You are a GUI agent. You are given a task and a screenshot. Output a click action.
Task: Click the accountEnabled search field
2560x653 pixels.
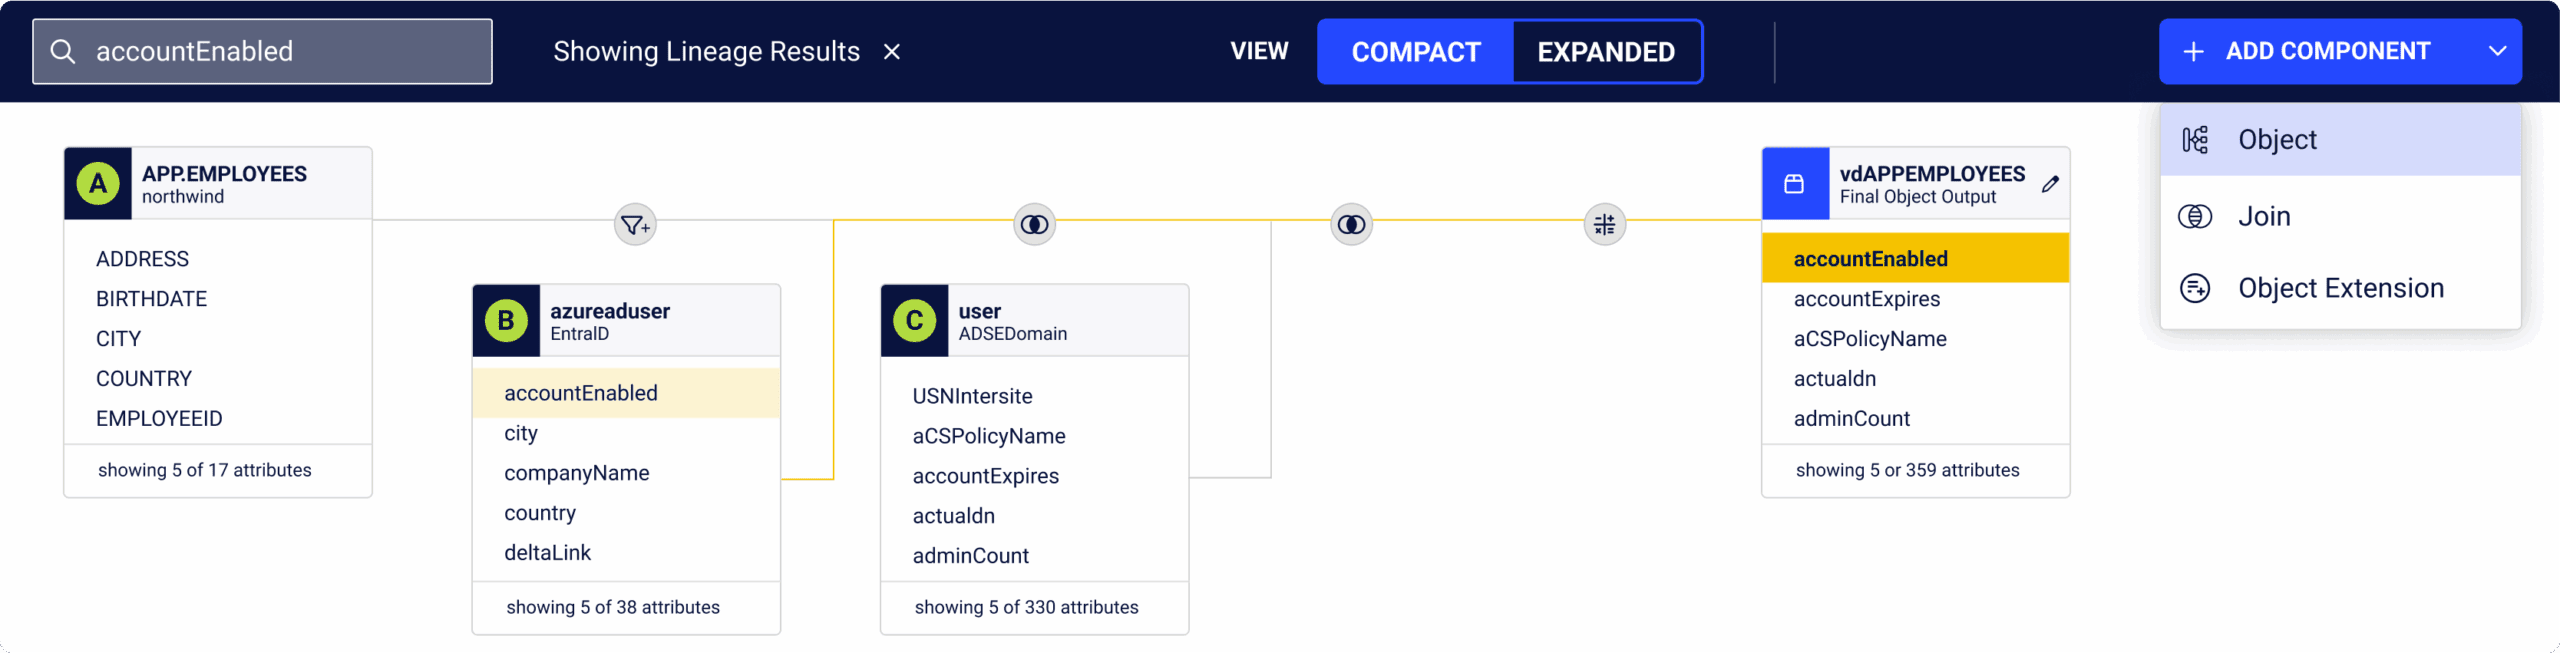(x=262, y=52)
